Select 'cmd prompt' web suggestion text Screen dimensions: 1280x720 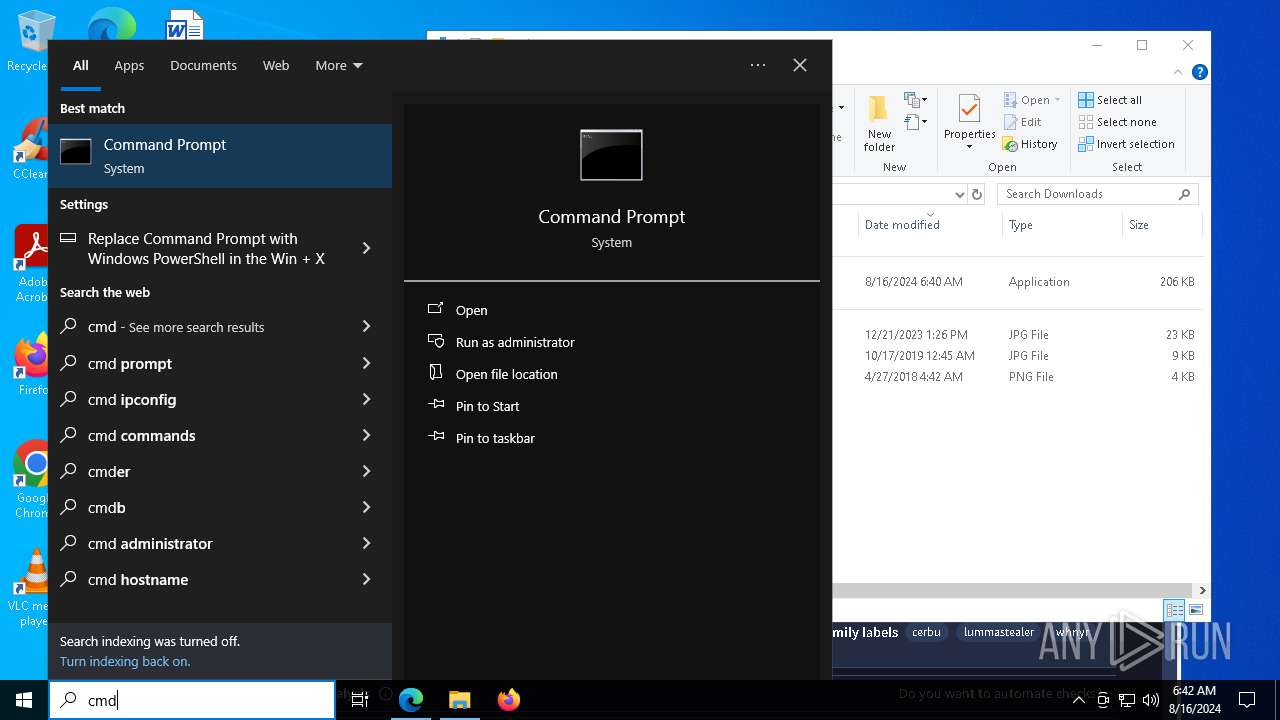130,363
